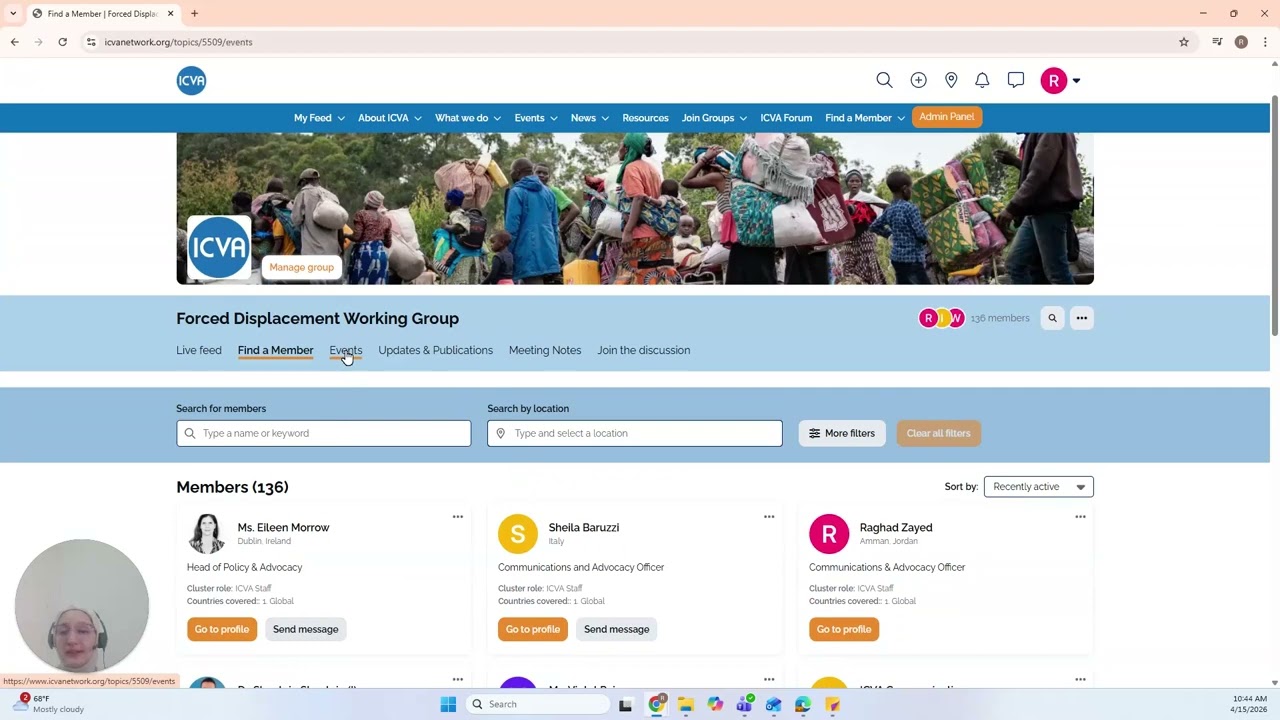
Task: Open ICVA Forum in the navbar
Action: click(x=786, y=118)
